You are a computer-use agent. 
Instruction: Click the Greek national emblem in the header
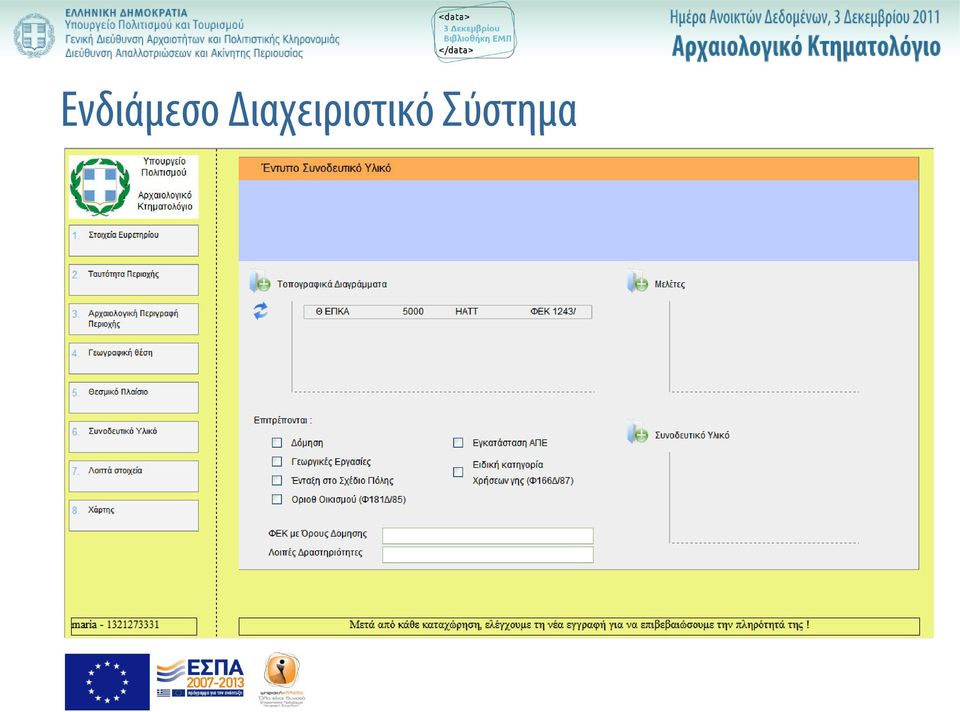click(34, 35)
